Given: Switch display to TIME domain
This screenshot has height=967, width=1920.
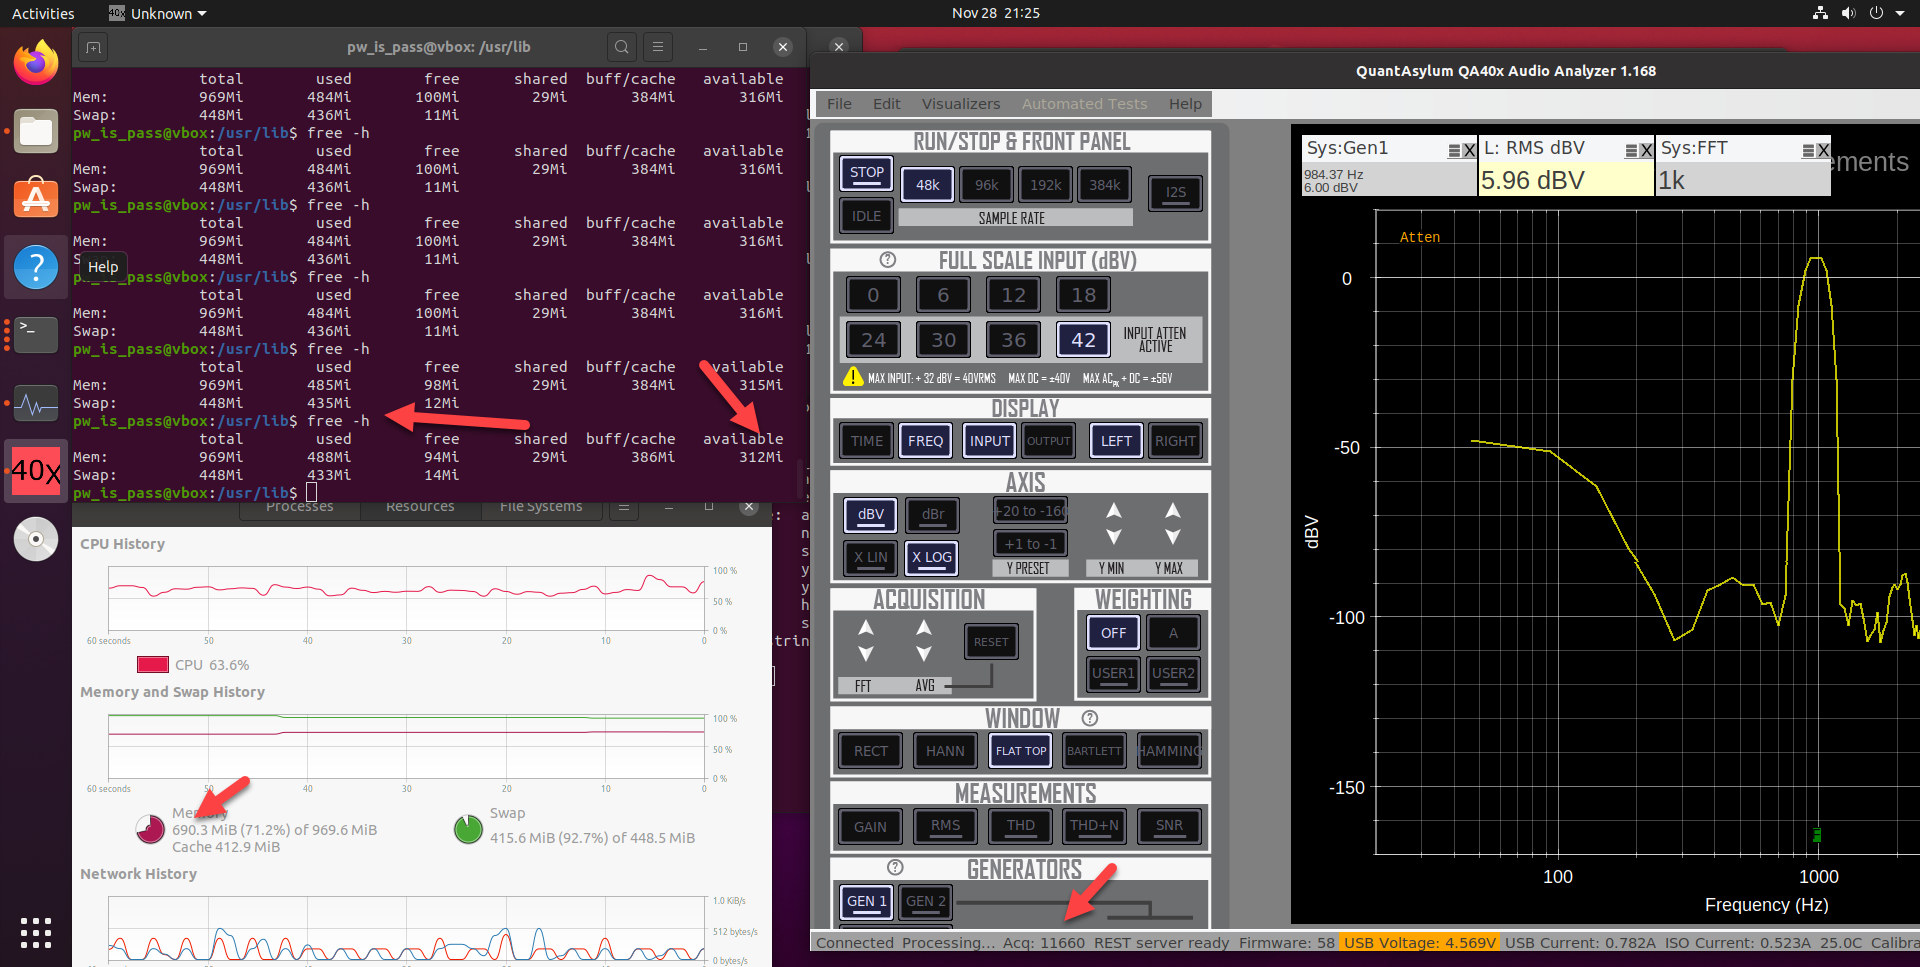Looking at the screenshot, I should [x=866, y=441].
